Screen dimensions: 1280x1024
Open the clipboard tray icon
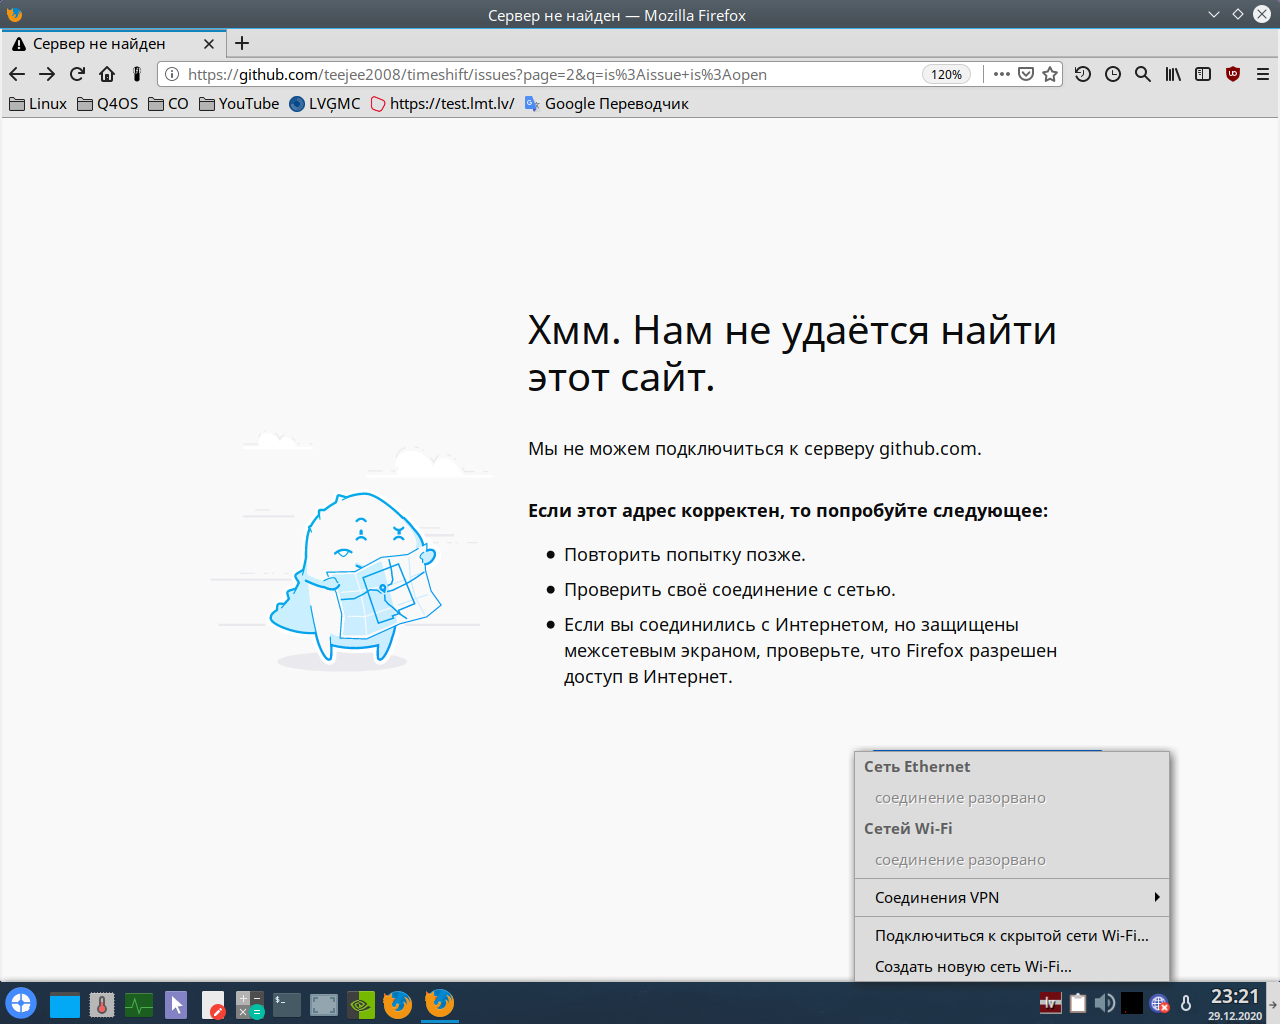[x=1078, y=1003]
